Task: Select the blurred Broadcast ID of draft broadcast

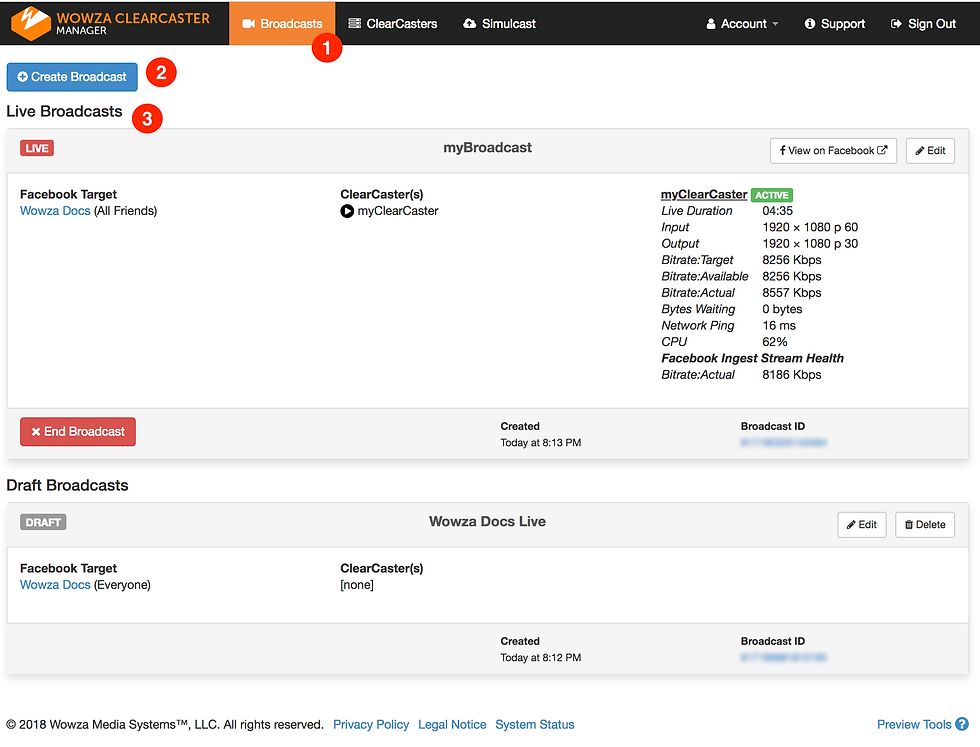Action: tap(783, 658)
